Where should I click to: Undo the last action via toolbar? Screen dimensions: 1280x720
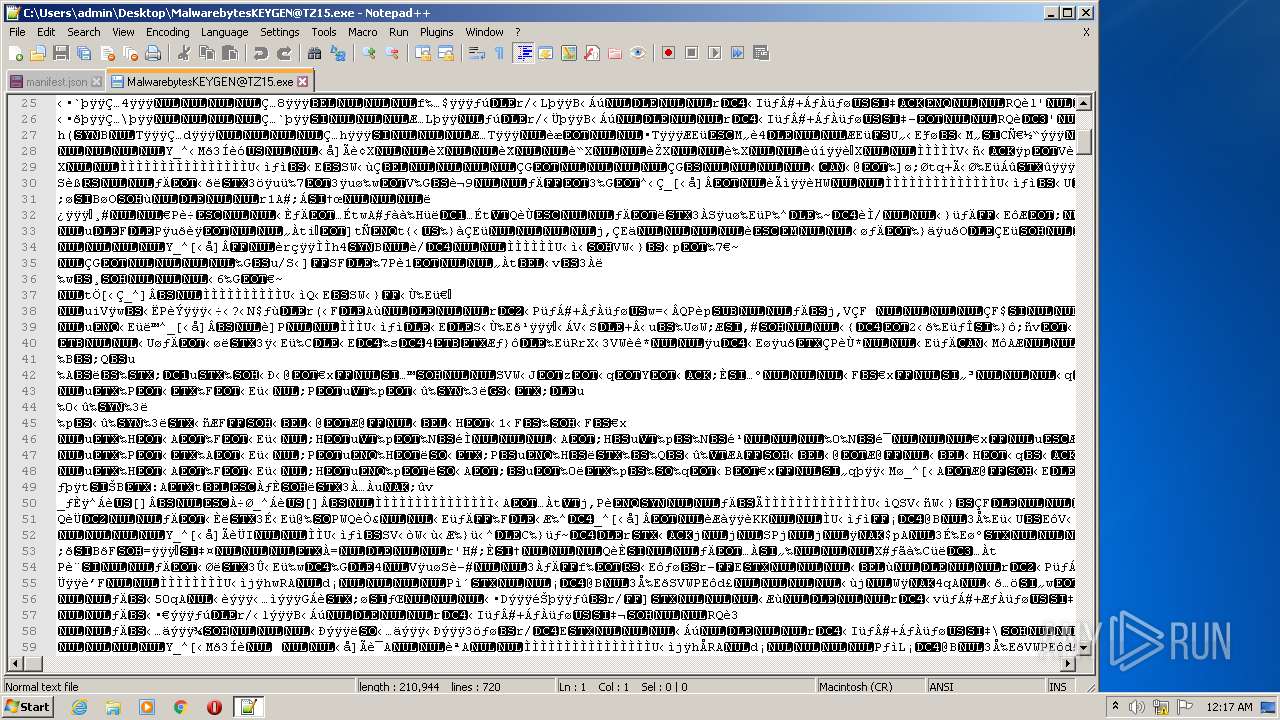(x=261, y=53)
